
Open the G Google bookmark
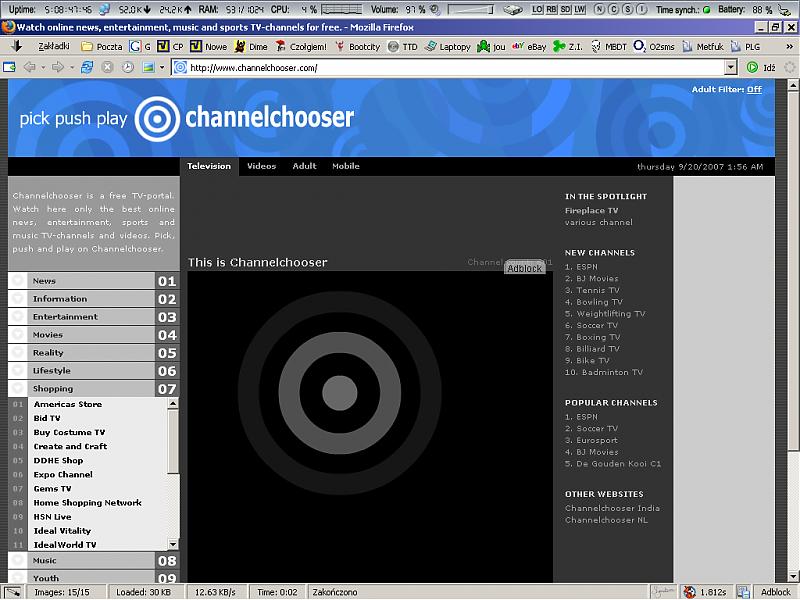tap(140, 46)
